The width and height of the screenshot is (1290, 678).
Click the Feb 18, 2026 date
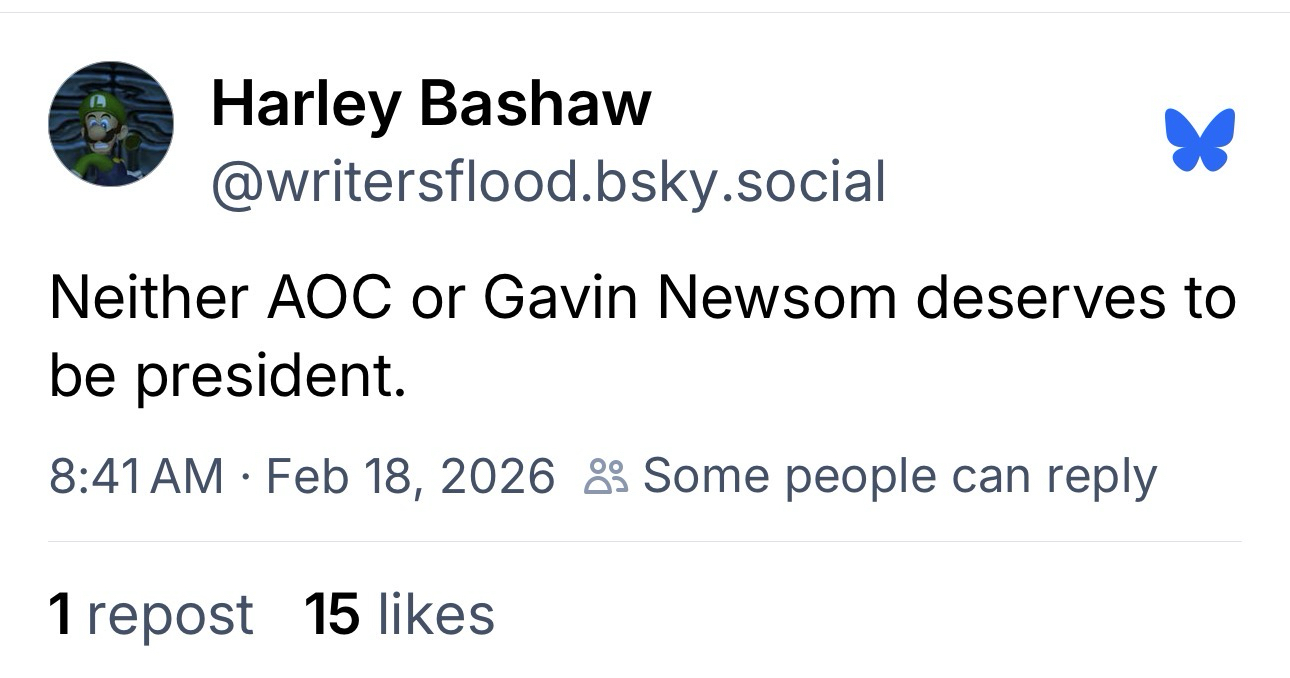click(x=410, y=476)
